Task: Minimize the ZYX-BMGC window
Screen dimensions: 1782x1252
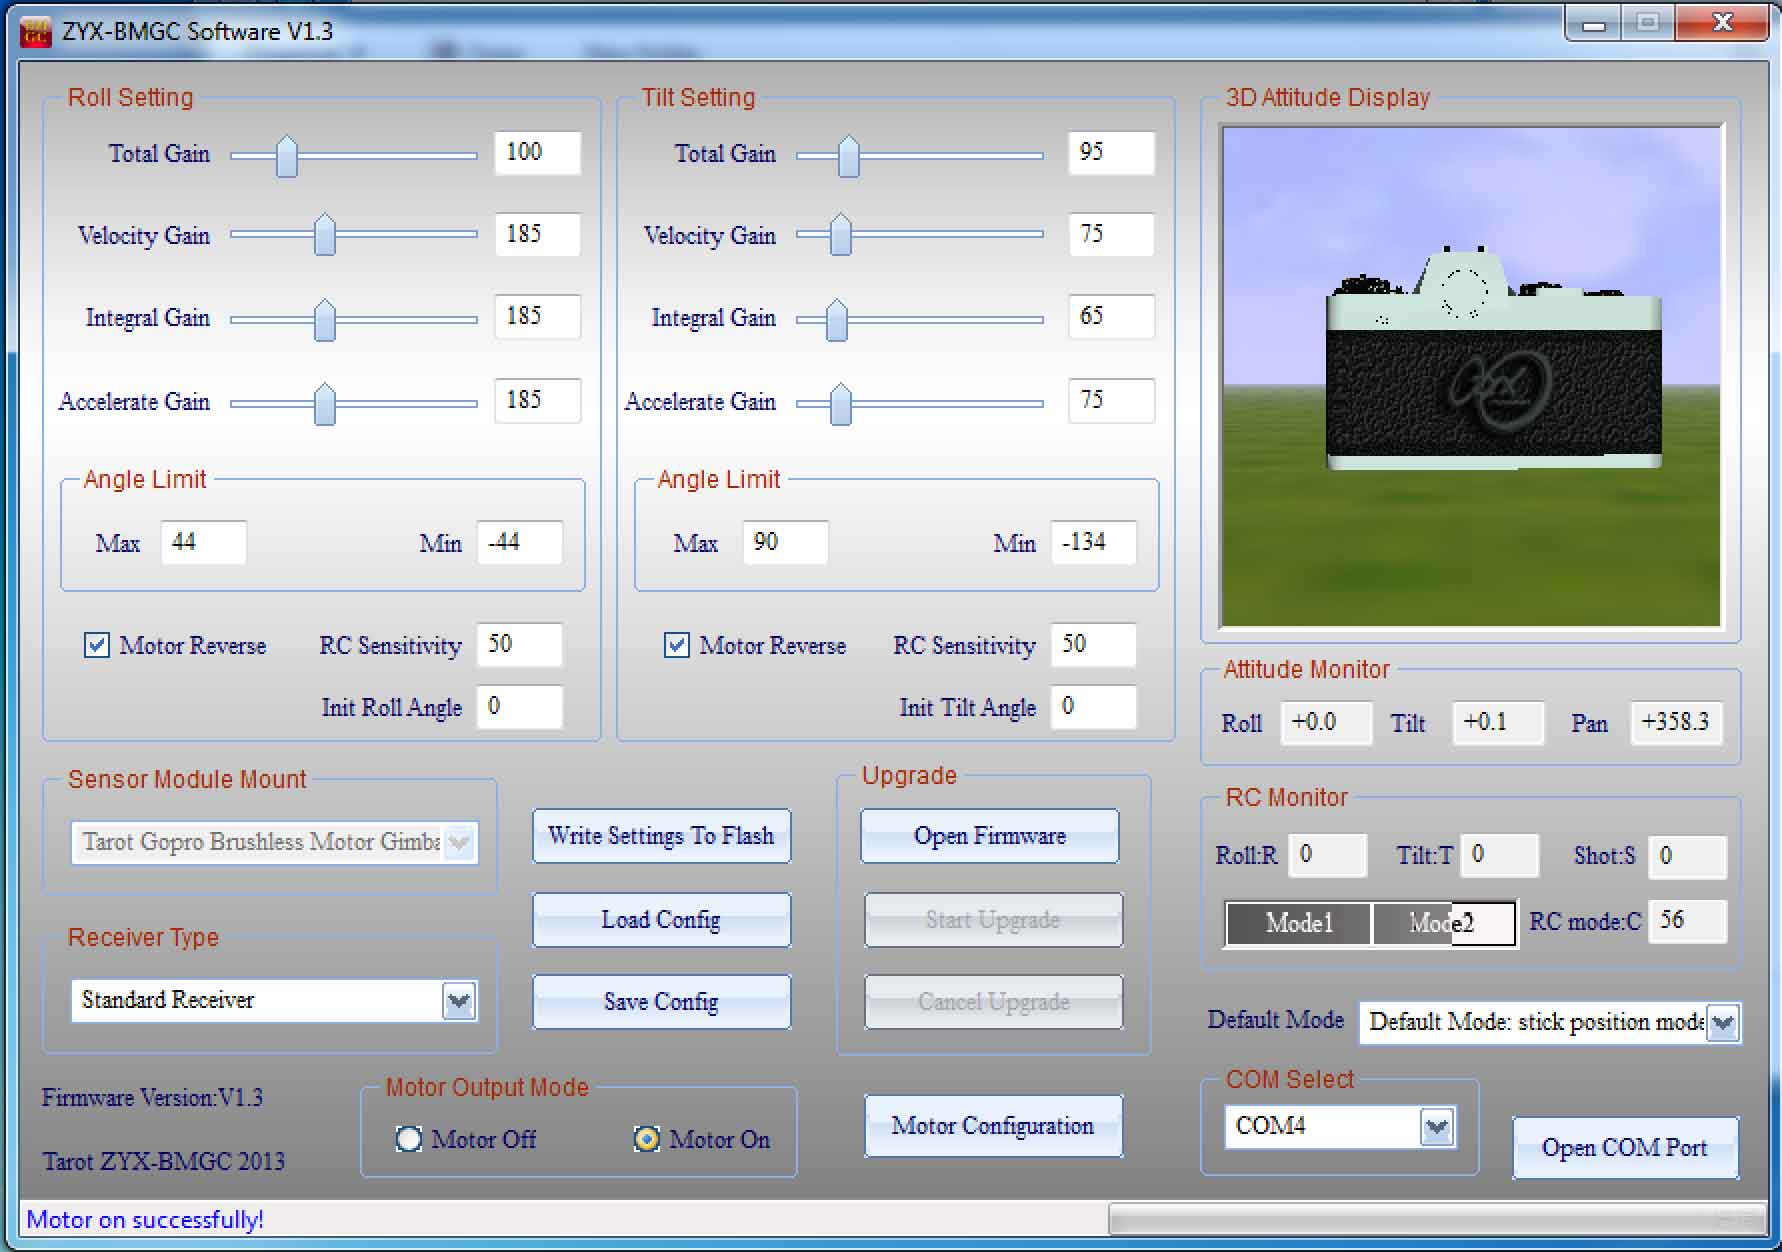Action: coord(1594,24)
